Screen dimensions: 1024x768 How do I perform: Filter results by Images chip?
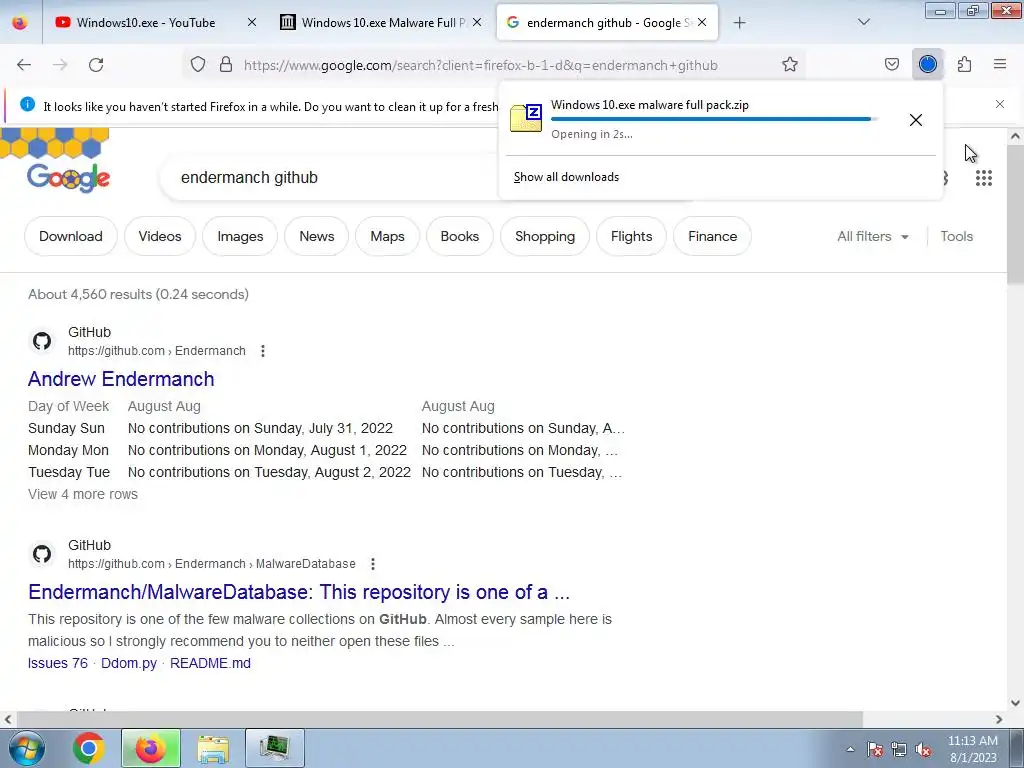(x=240, y=236)
